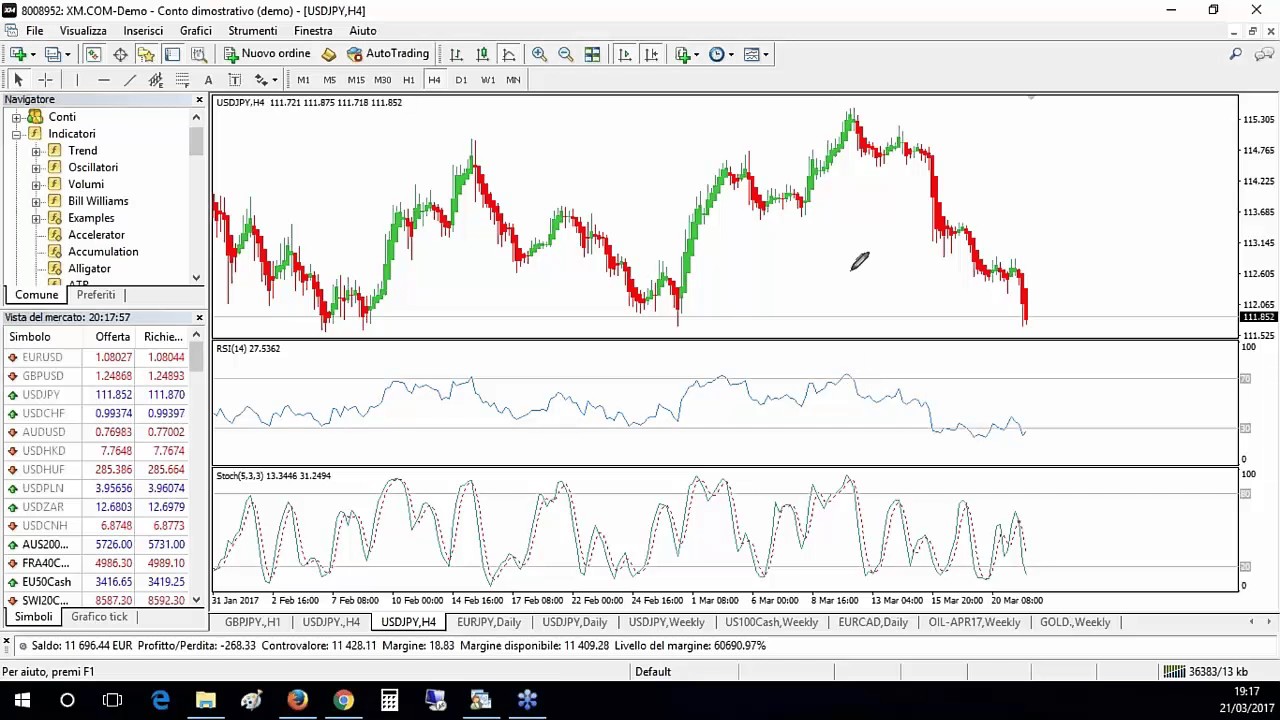Viewport: 1280px width, 720px height.
Task: Select the text label tool
Action: (x=234, y=80)
